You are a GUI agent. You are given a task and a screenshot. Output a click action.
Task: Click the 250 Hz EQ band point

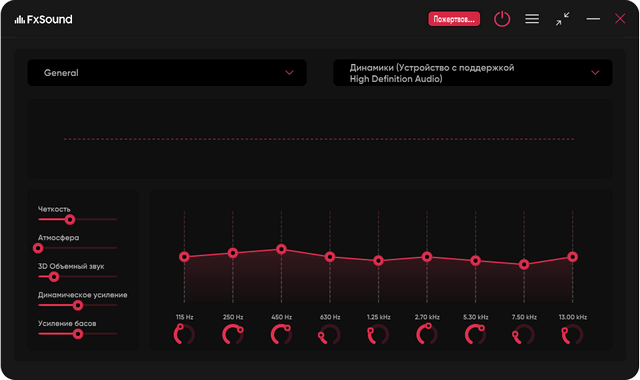pyautogui.click(x=233, y=253)
